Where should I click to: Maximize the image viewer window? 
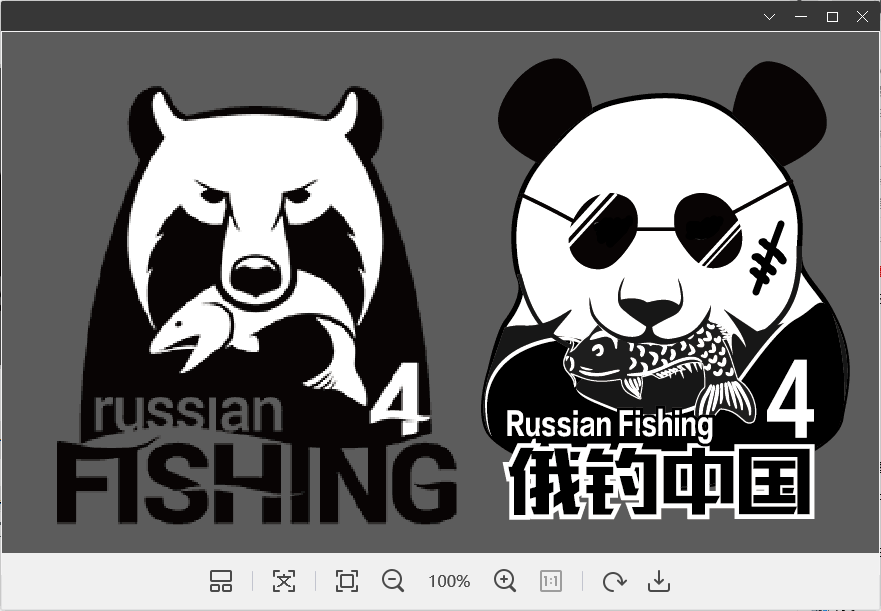pyautogui.click(x=832, y=17)
